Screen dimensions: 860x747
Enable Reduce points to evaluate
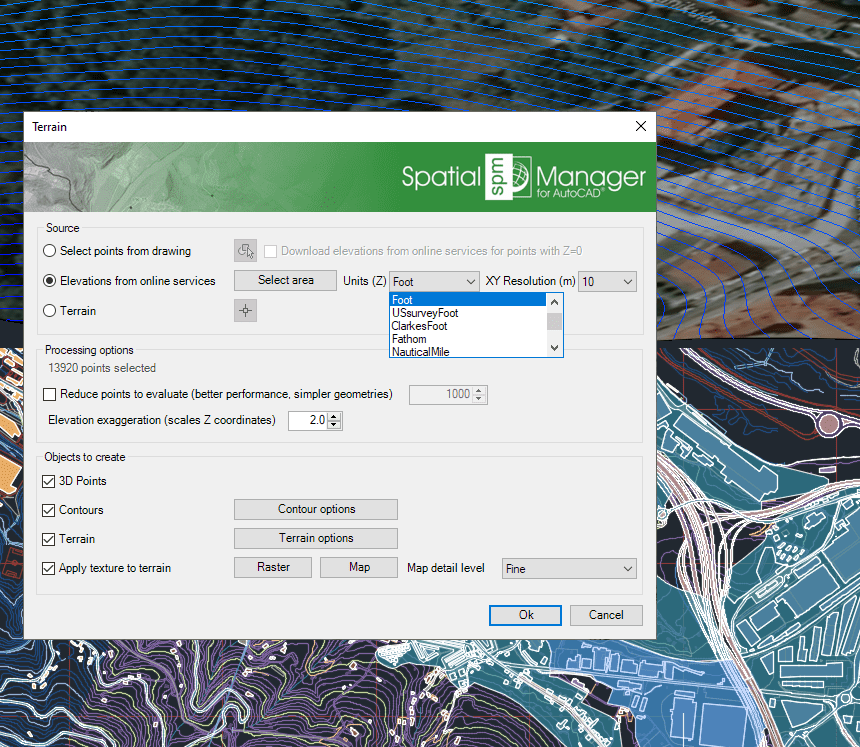(50, 394)
